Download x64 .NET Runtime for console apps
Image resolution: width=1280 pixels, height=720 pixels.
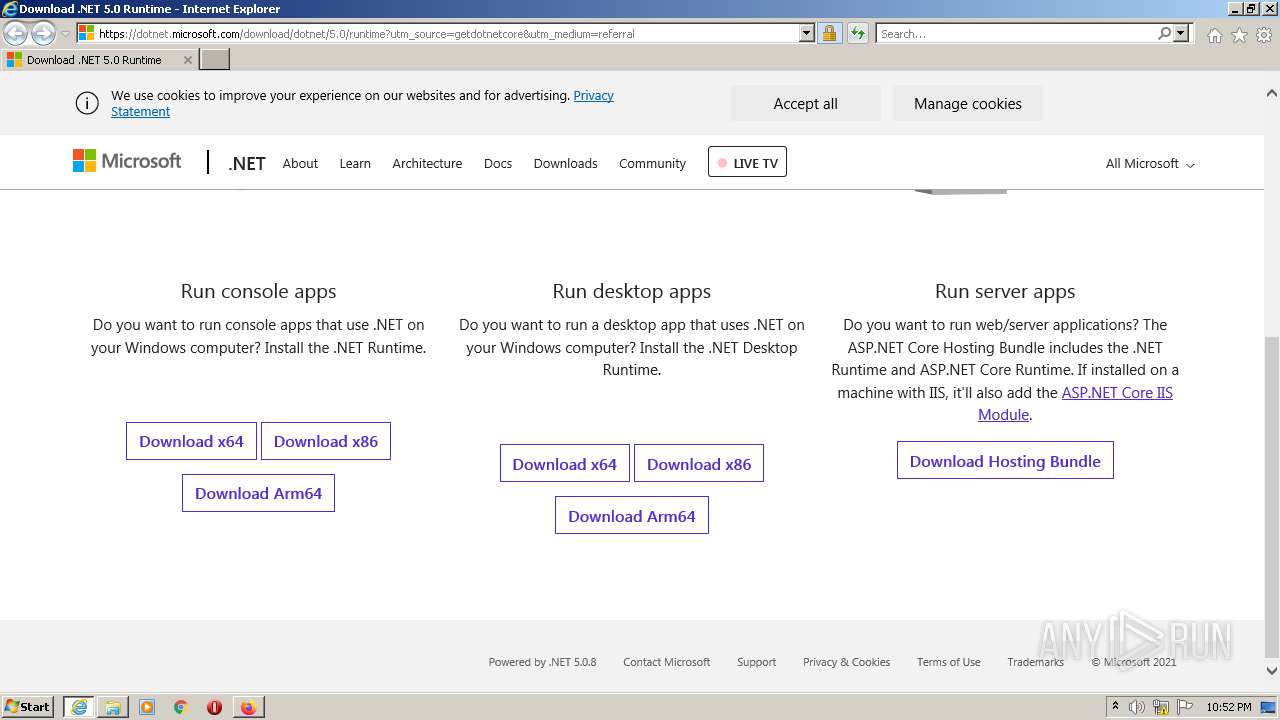pos(191,441)
